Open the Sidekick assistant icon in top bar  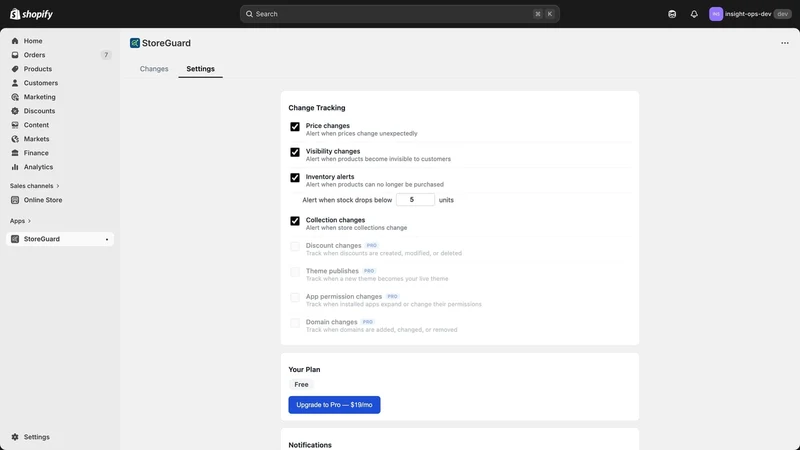pos(672,14)
